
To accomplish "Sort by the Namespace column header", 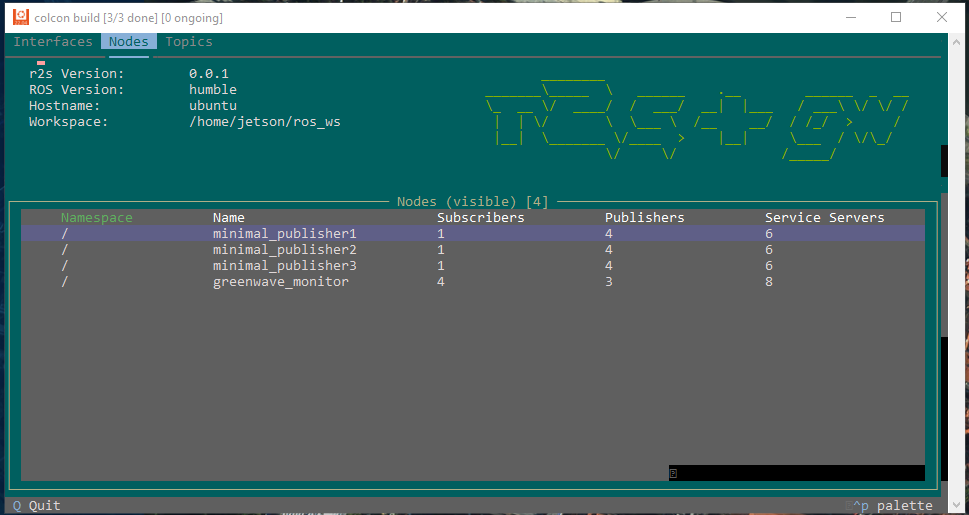I will click(96, 217).
